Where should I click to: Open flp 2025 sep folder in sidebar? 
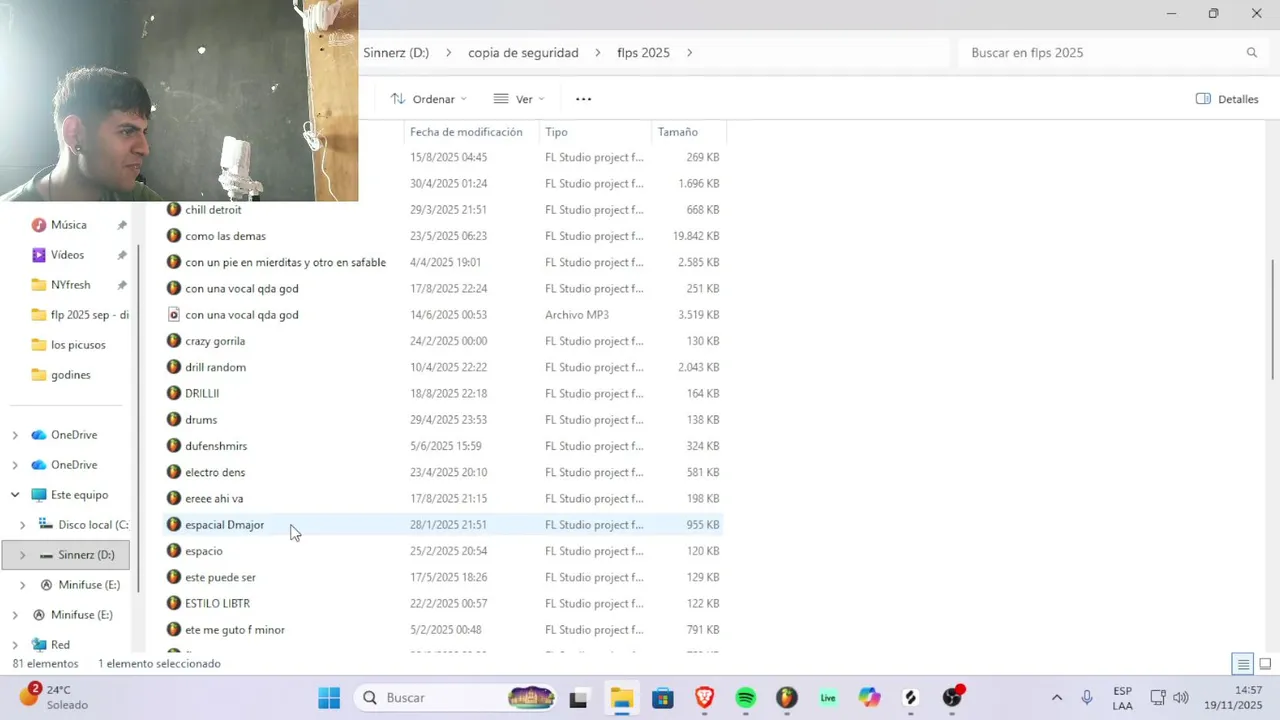pos(80,315)
